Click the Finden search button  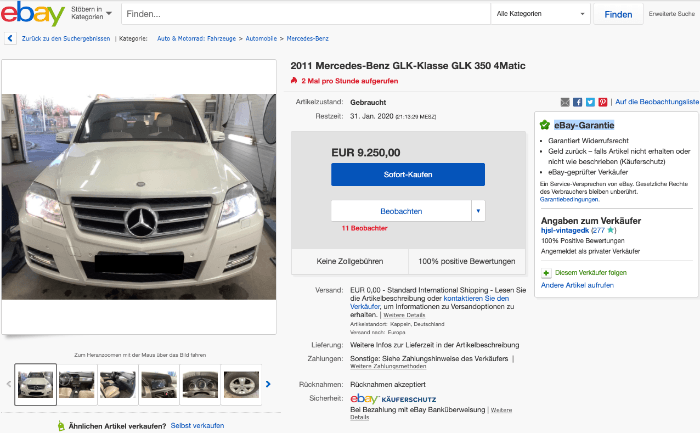coord(618,14)
